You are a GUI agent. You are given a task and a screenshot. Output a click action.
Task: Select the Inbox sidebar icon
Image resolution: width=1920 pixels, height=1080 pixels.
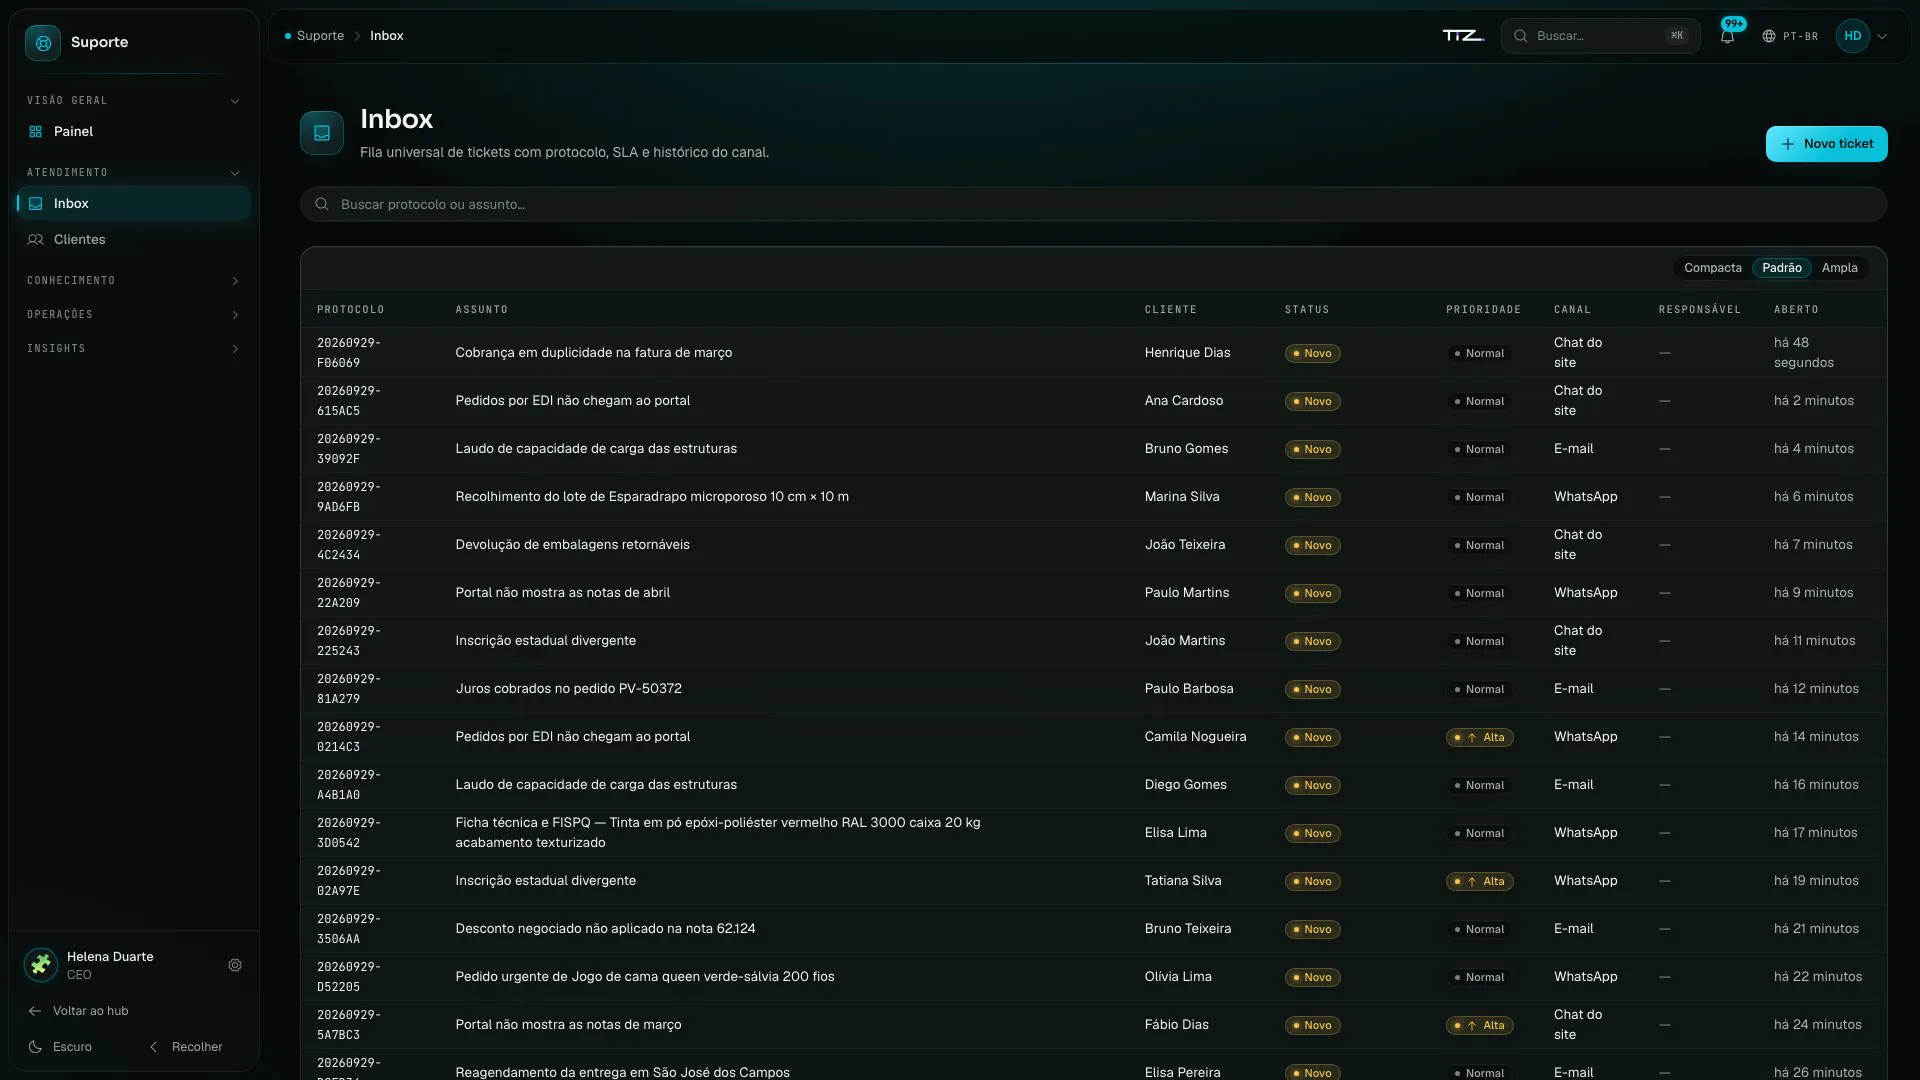[36, 204]
